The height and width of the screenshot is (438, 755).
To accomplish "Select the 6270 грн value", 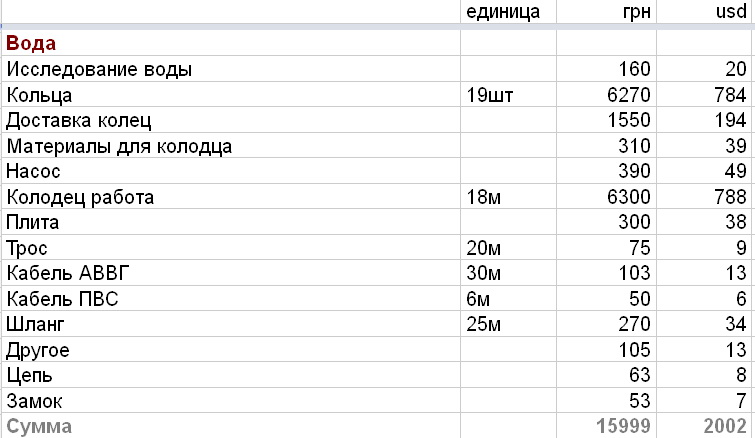I will (606, 94).
